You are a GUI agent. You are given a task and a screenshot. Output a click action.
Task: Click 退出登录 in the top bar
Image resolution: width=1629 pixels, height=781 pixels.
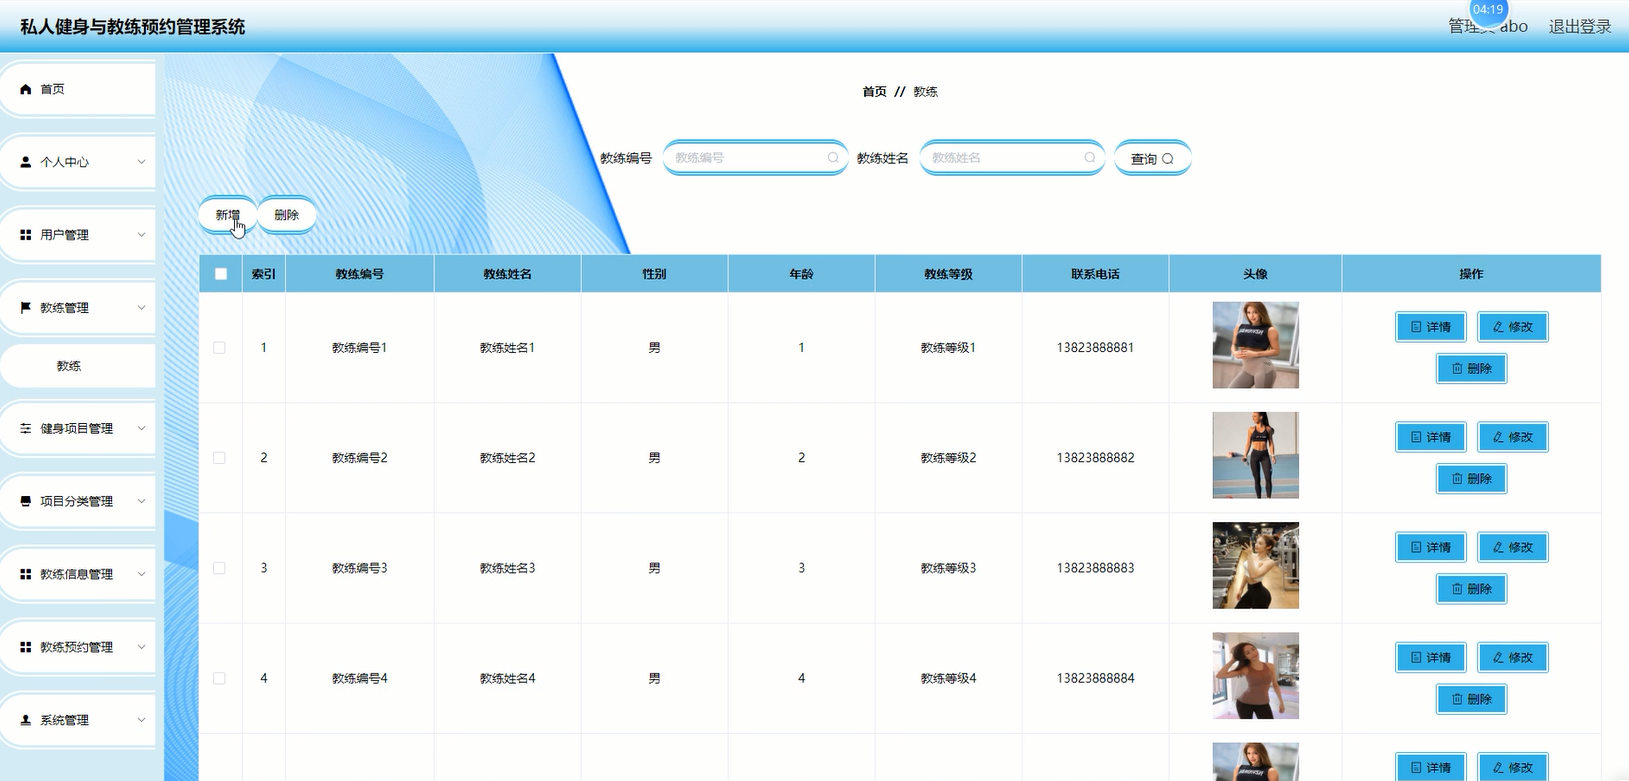(x=1580, y=27)
